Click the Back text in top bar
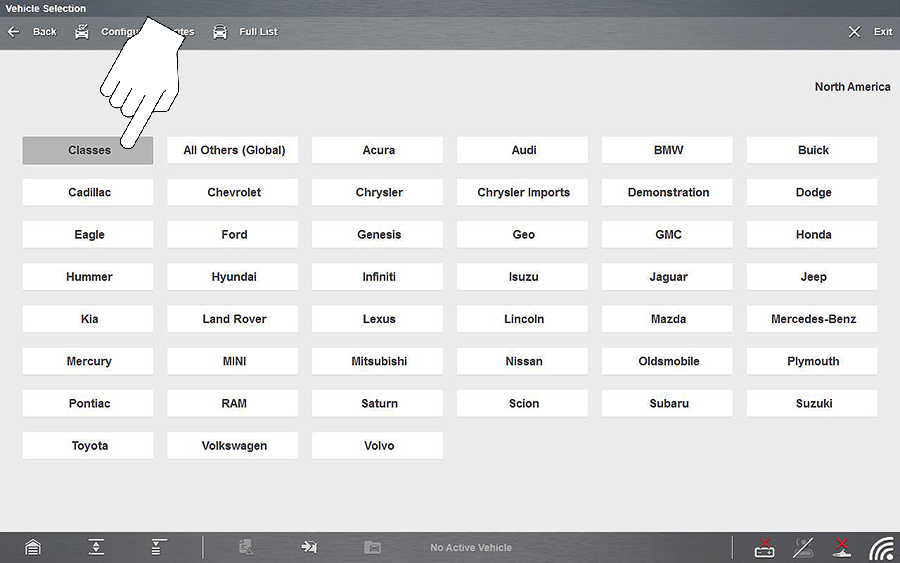 coord(44,32)
